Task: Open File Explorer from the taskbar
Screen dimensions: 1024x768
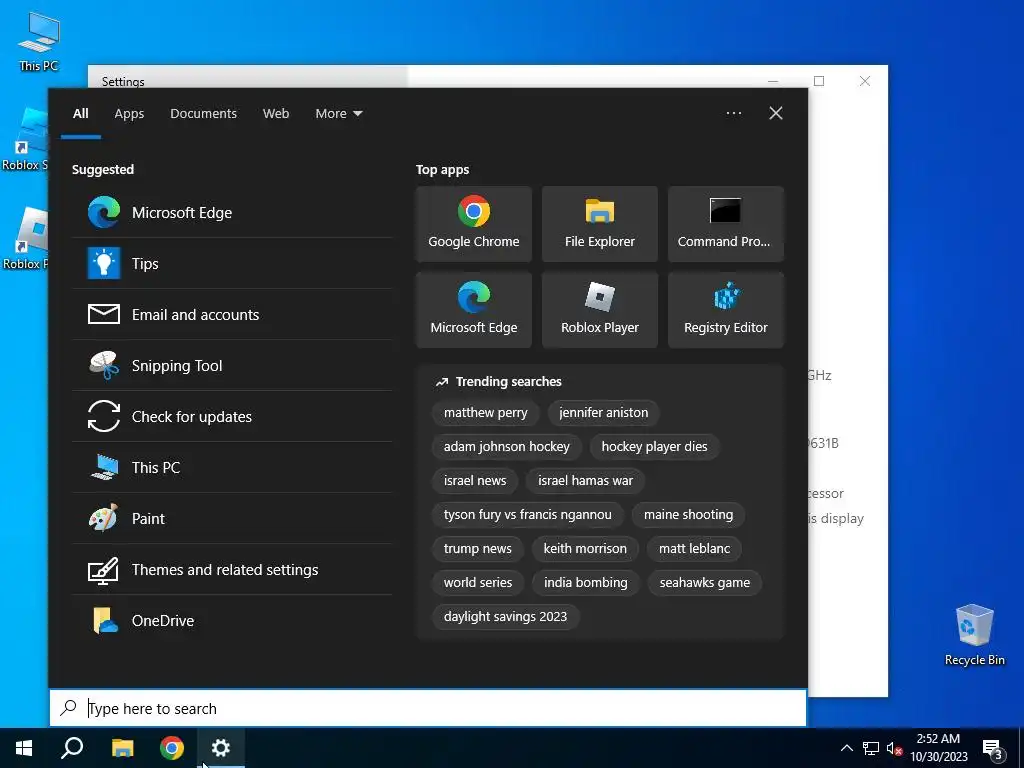Action: (122, 748)
